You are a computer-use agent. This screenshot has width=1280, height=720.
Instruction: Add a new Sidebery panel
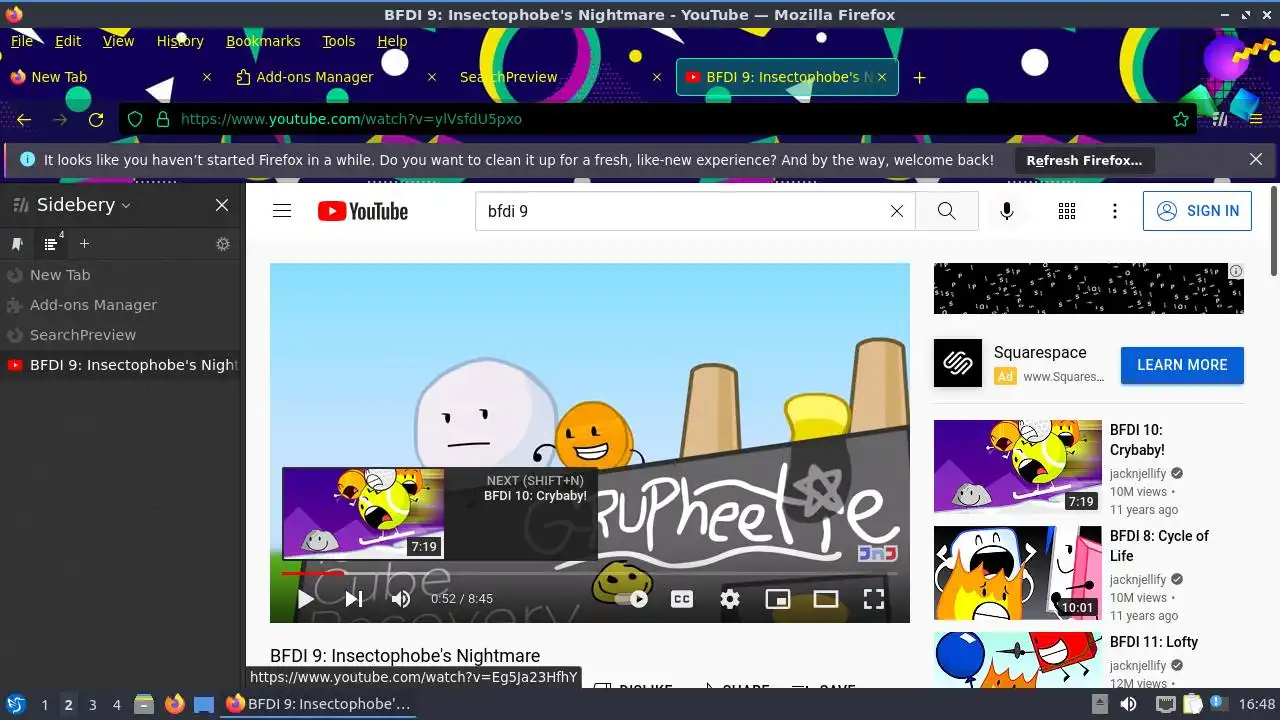pyautogui.click(x=85, y=243)
